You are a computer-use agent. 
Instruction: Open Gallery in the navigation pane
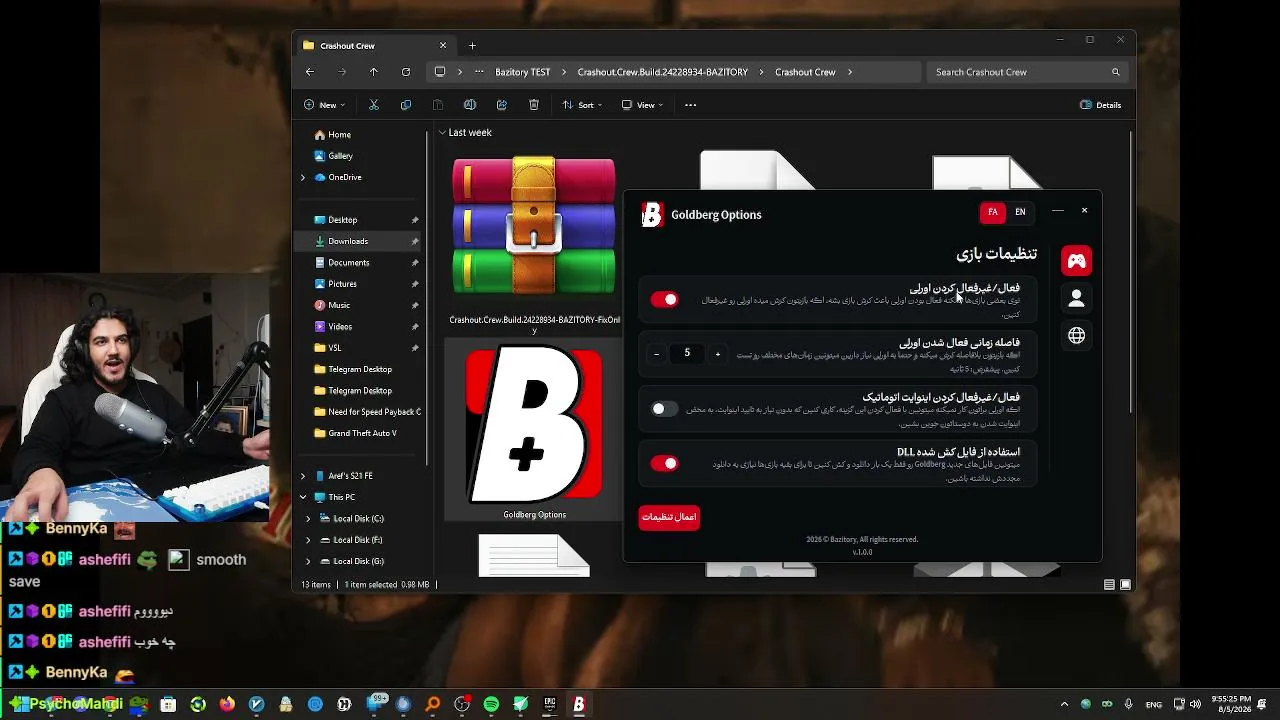click(x=340, y=156)
